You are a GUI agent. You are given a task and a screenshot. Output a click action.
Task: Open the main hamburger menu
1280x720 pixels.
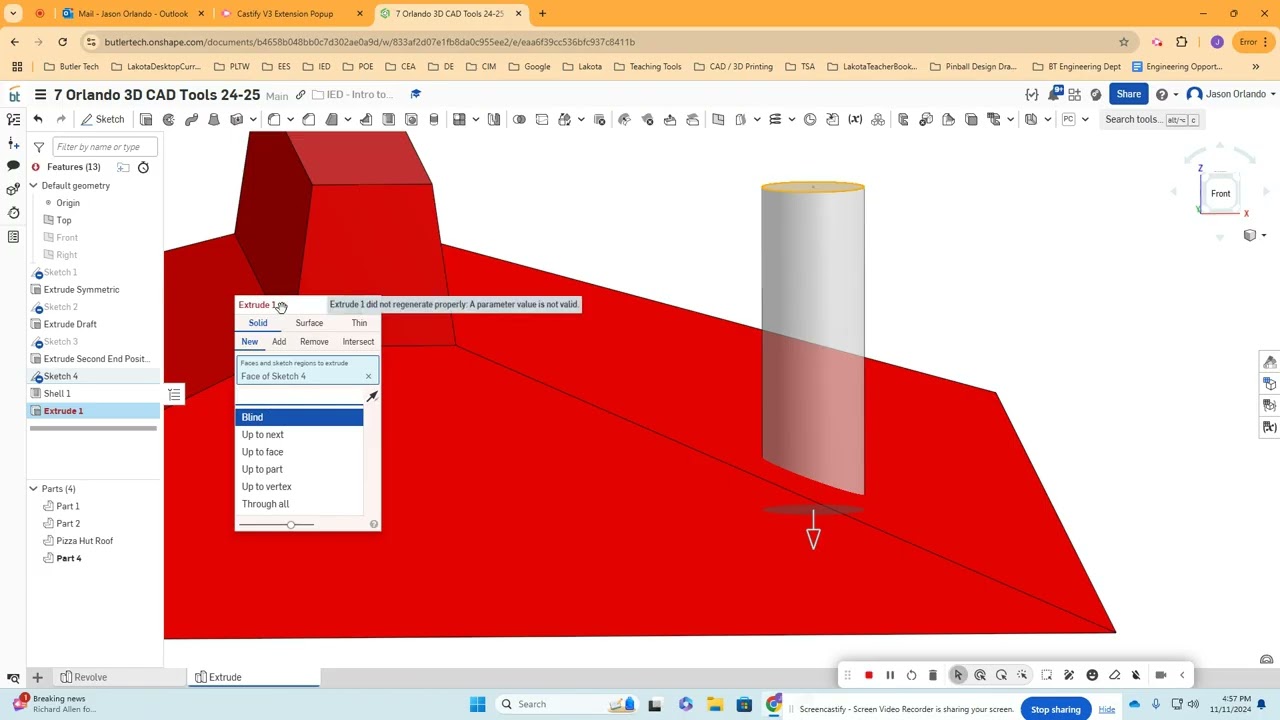click(40, 94)
